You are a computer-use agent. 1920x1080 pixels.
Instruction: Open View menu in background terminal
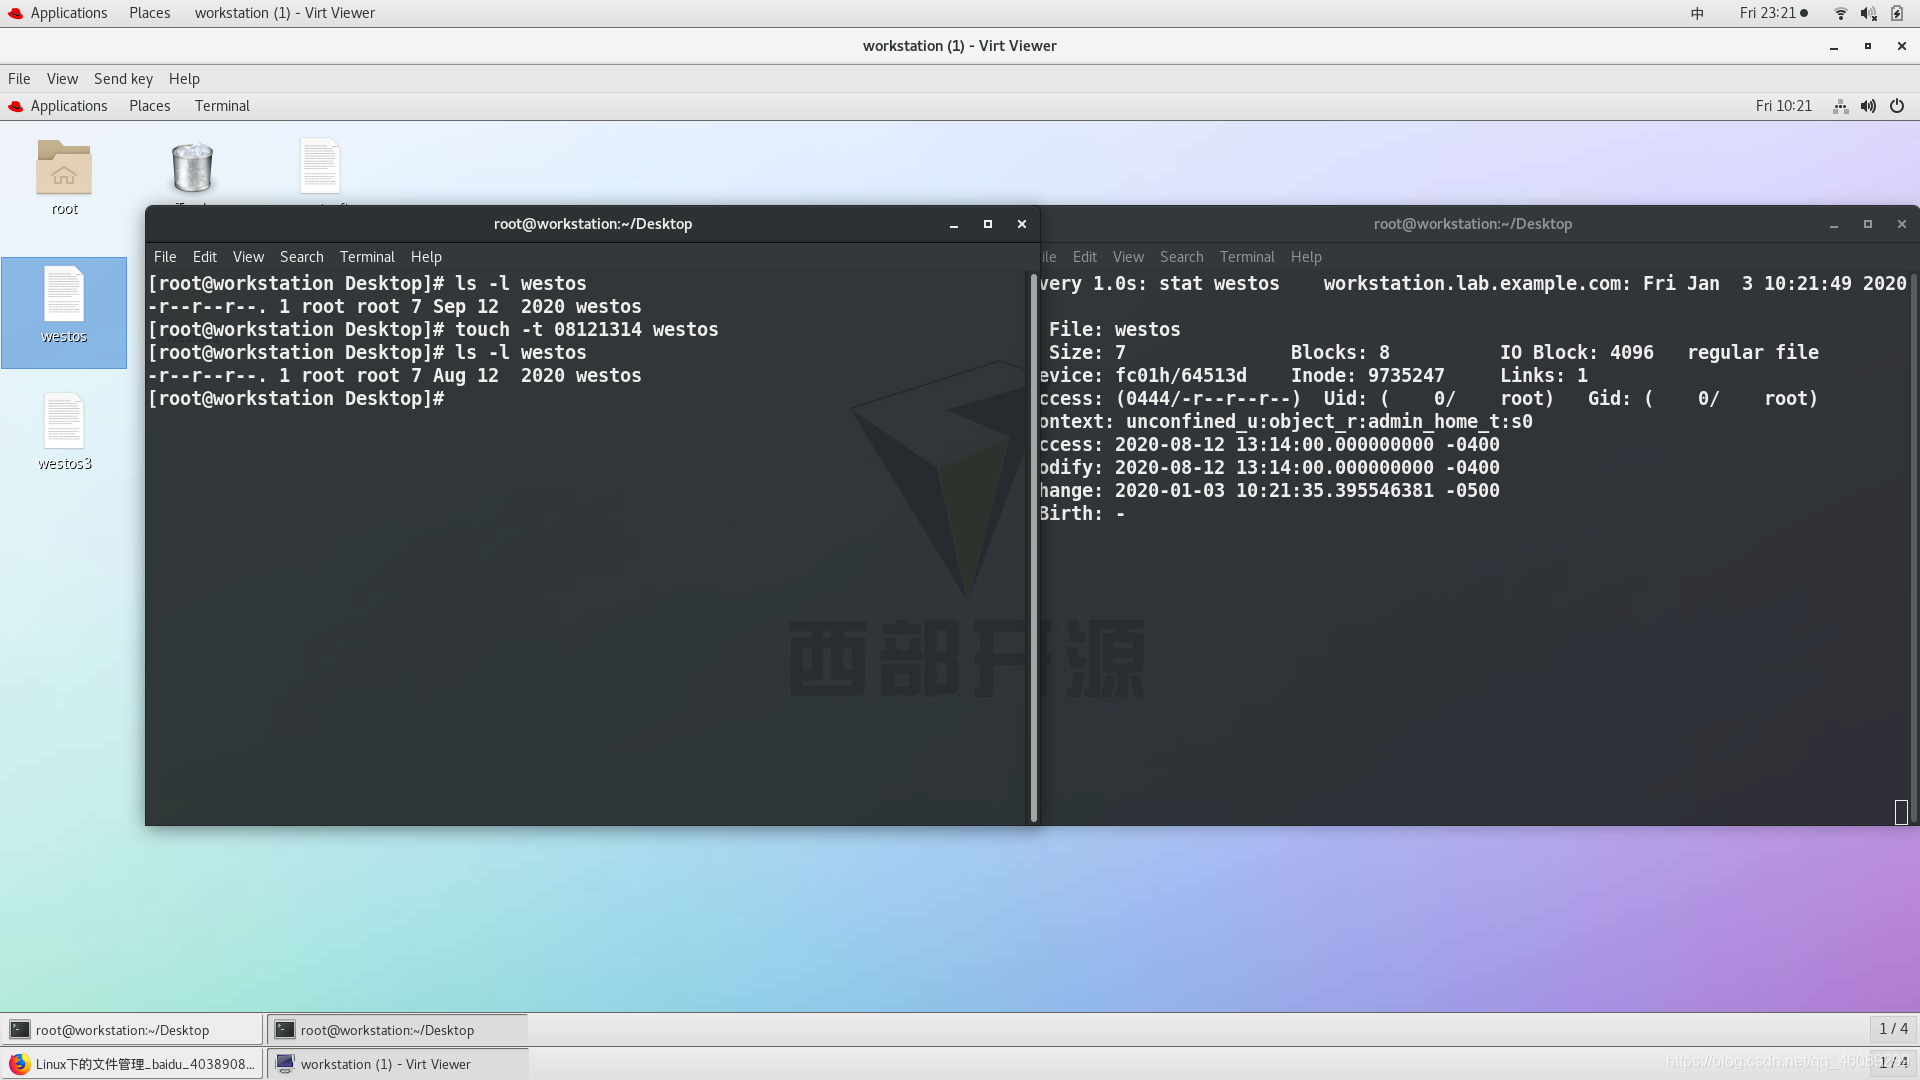point(1128,257)
